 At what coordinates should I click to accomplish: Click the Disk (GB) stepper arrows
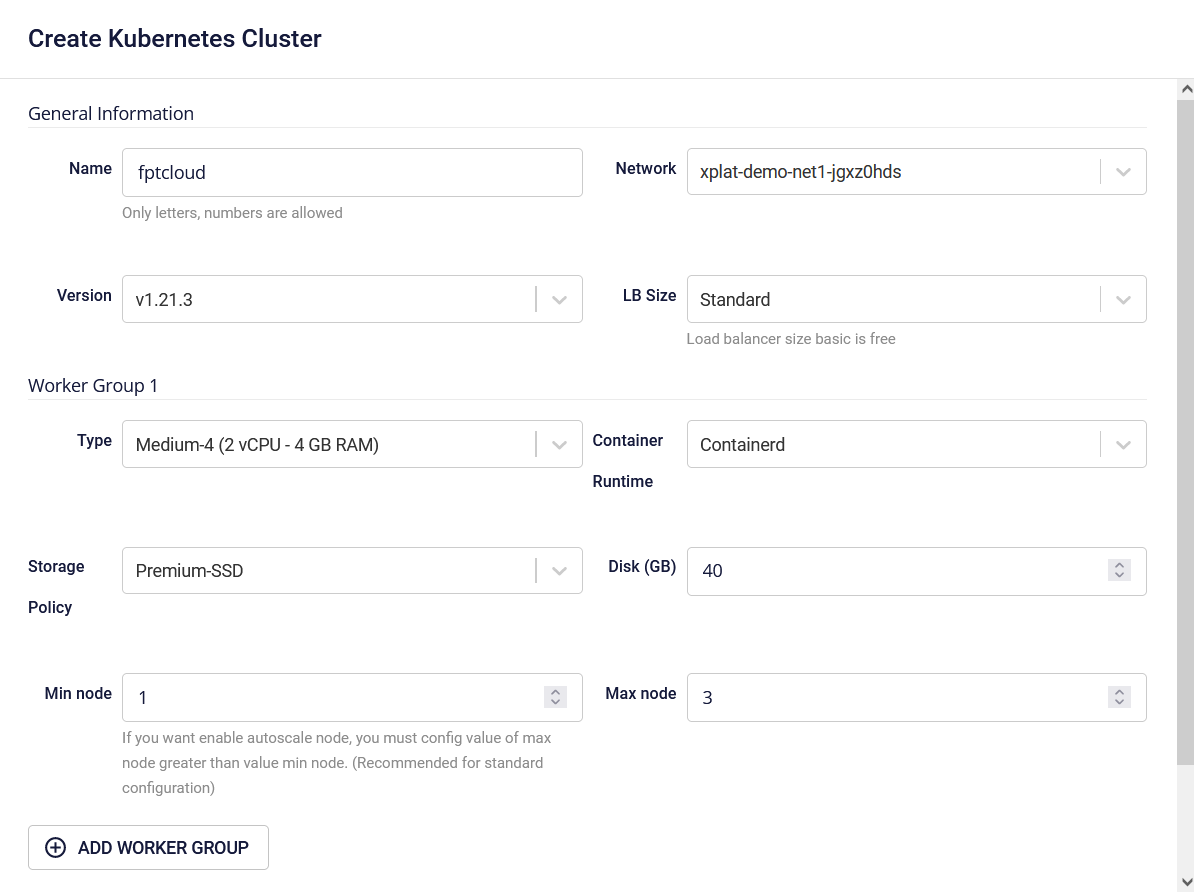[1119, 570]
